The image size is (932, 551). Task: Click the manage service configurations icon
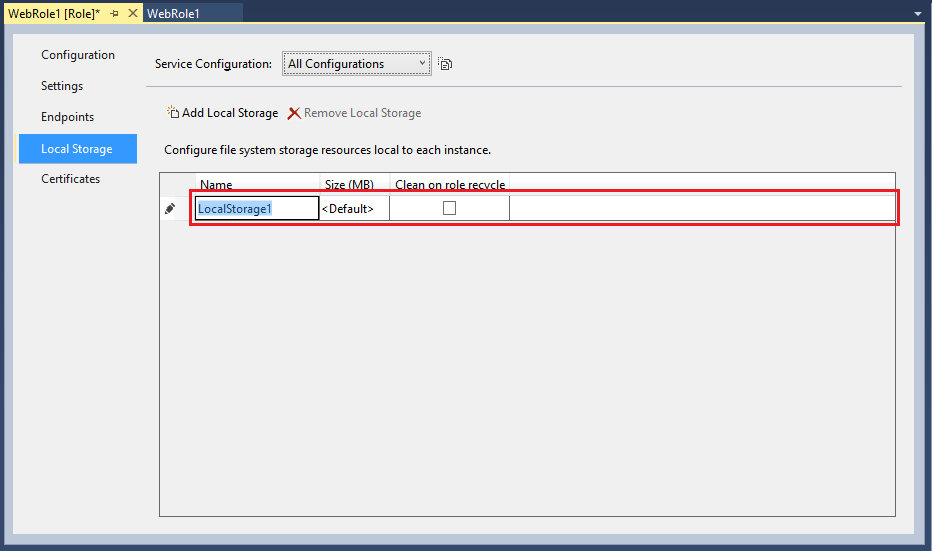(x=446, y=64)
